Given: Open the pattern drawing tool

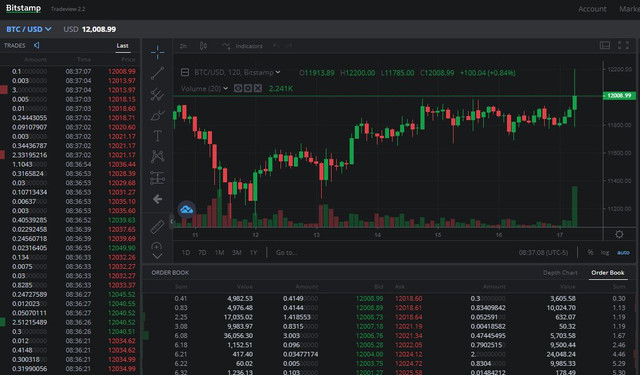Looking at the screenshot, I should (x=157, y=156).
